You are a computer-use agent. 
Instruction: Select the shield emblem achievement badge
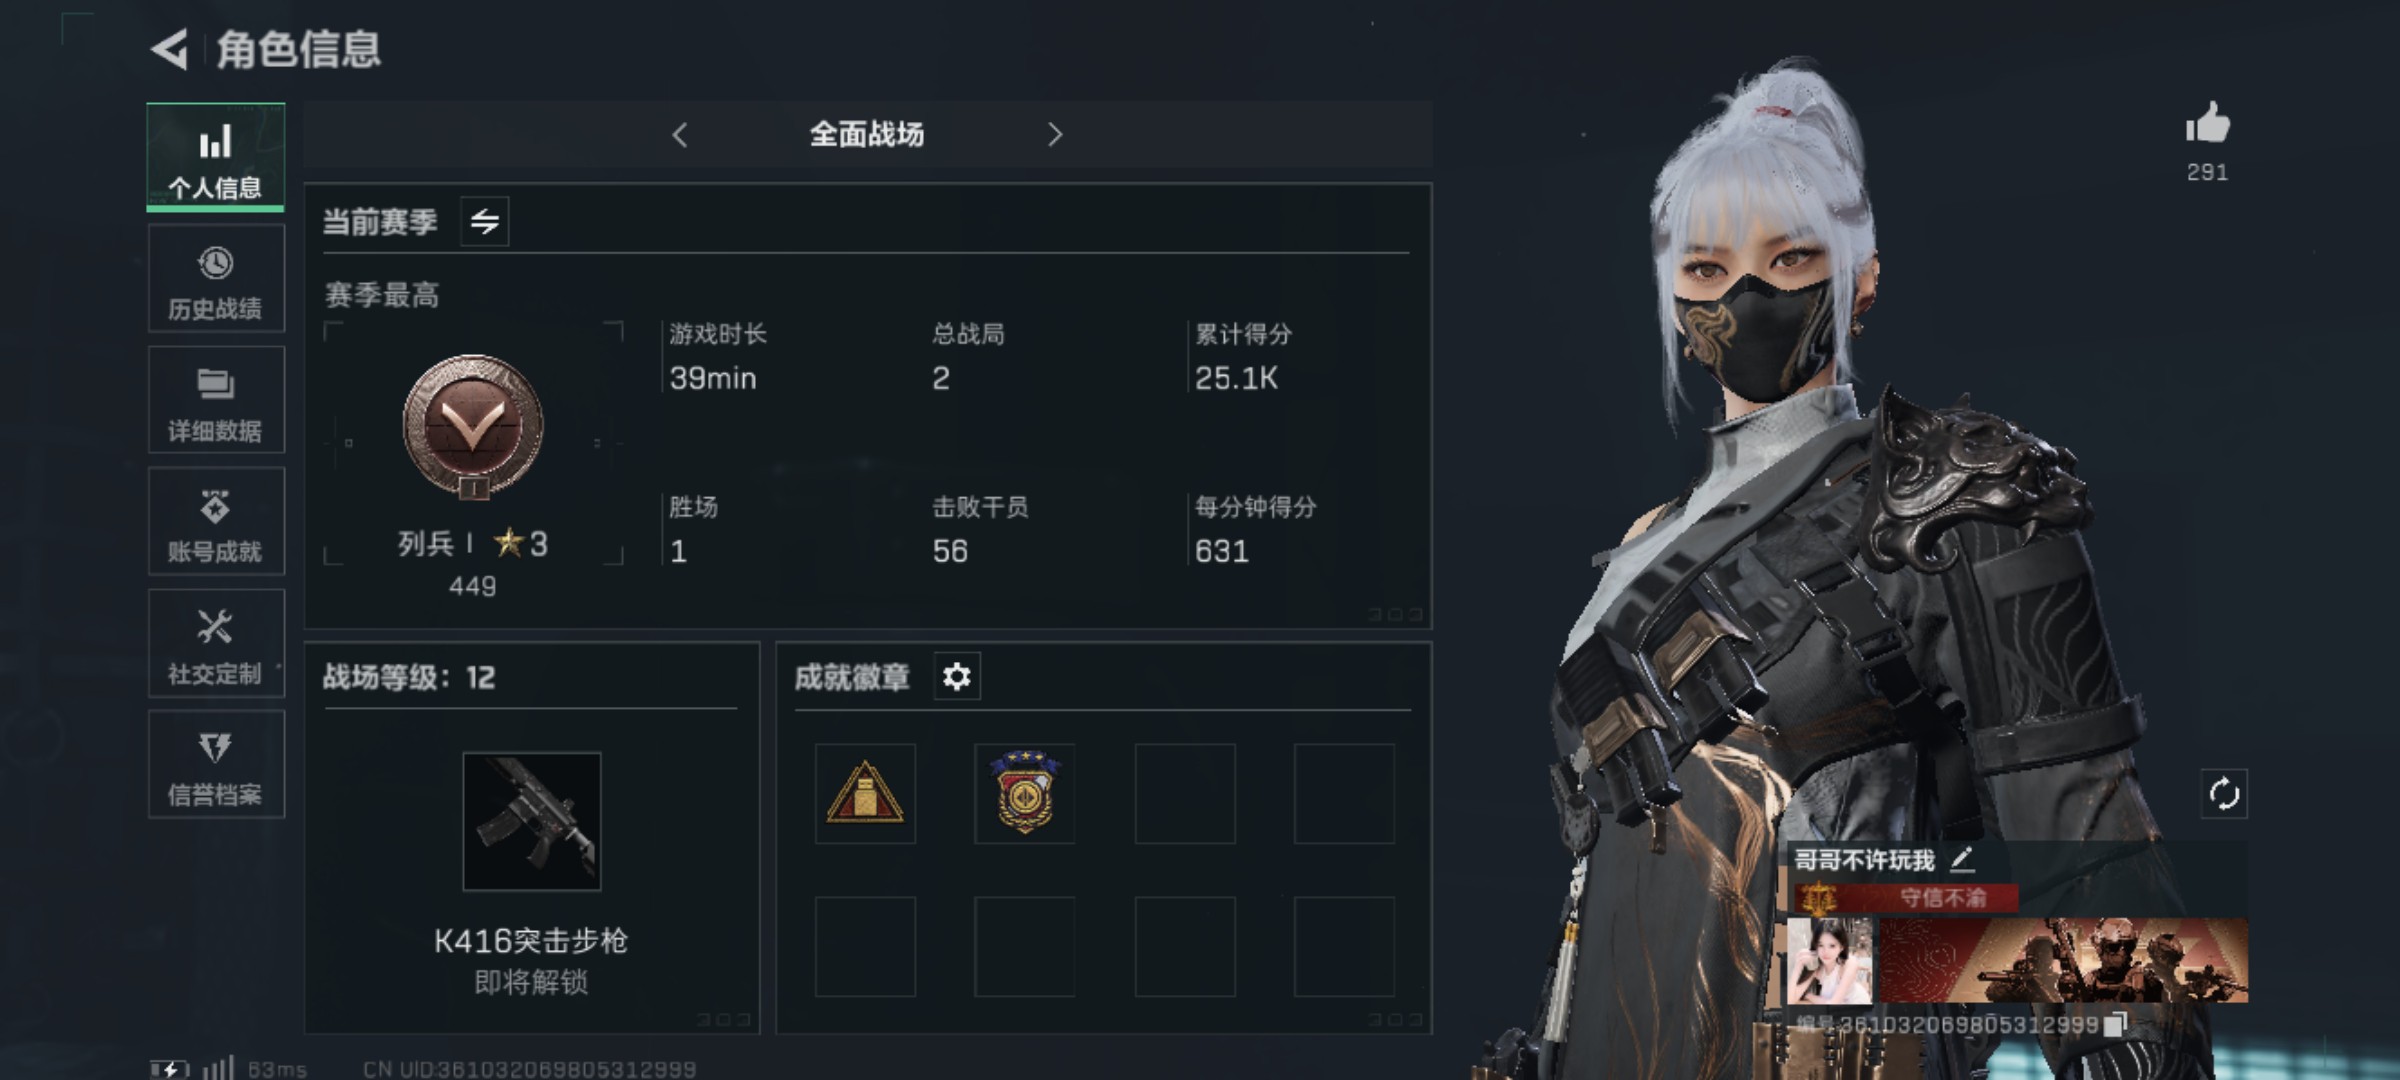[1025, 794]
